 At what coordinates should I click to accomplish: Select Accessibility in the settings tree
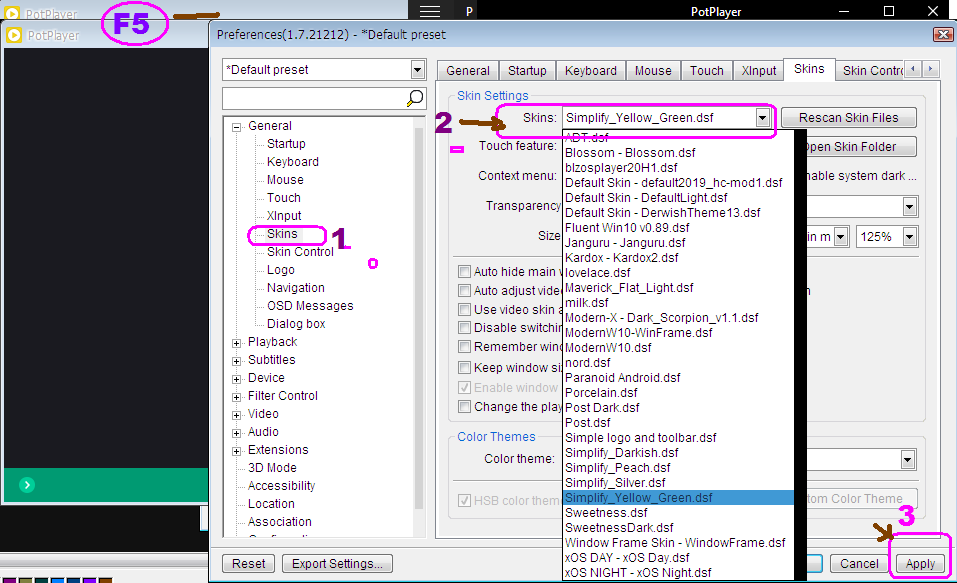tap(281, 486)
